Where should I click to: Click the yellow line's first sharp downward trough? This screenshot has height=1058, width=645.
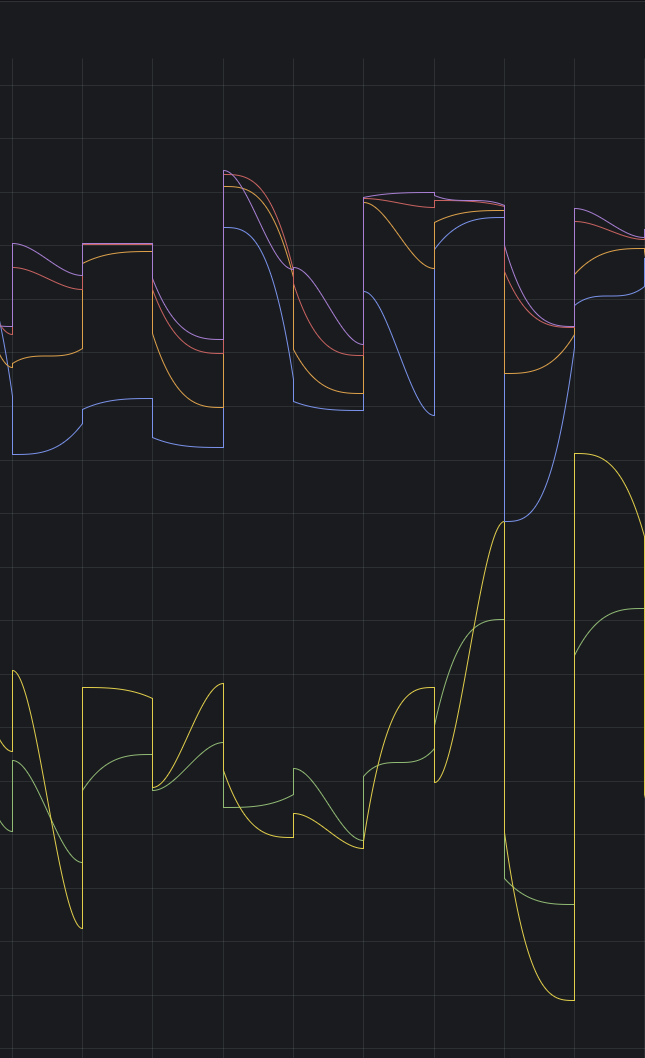81,927
